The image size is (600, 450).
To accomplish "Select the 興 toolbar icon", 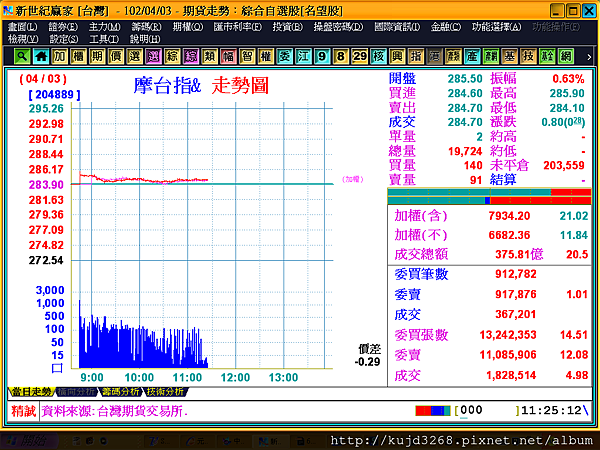I will [x=397, y=57].
